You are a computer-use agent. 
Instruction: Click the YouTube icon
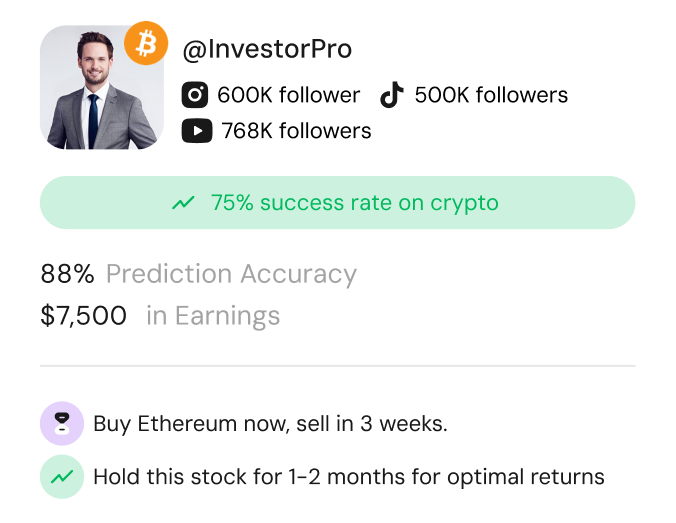pyautogui.click(x=197, y=131)
